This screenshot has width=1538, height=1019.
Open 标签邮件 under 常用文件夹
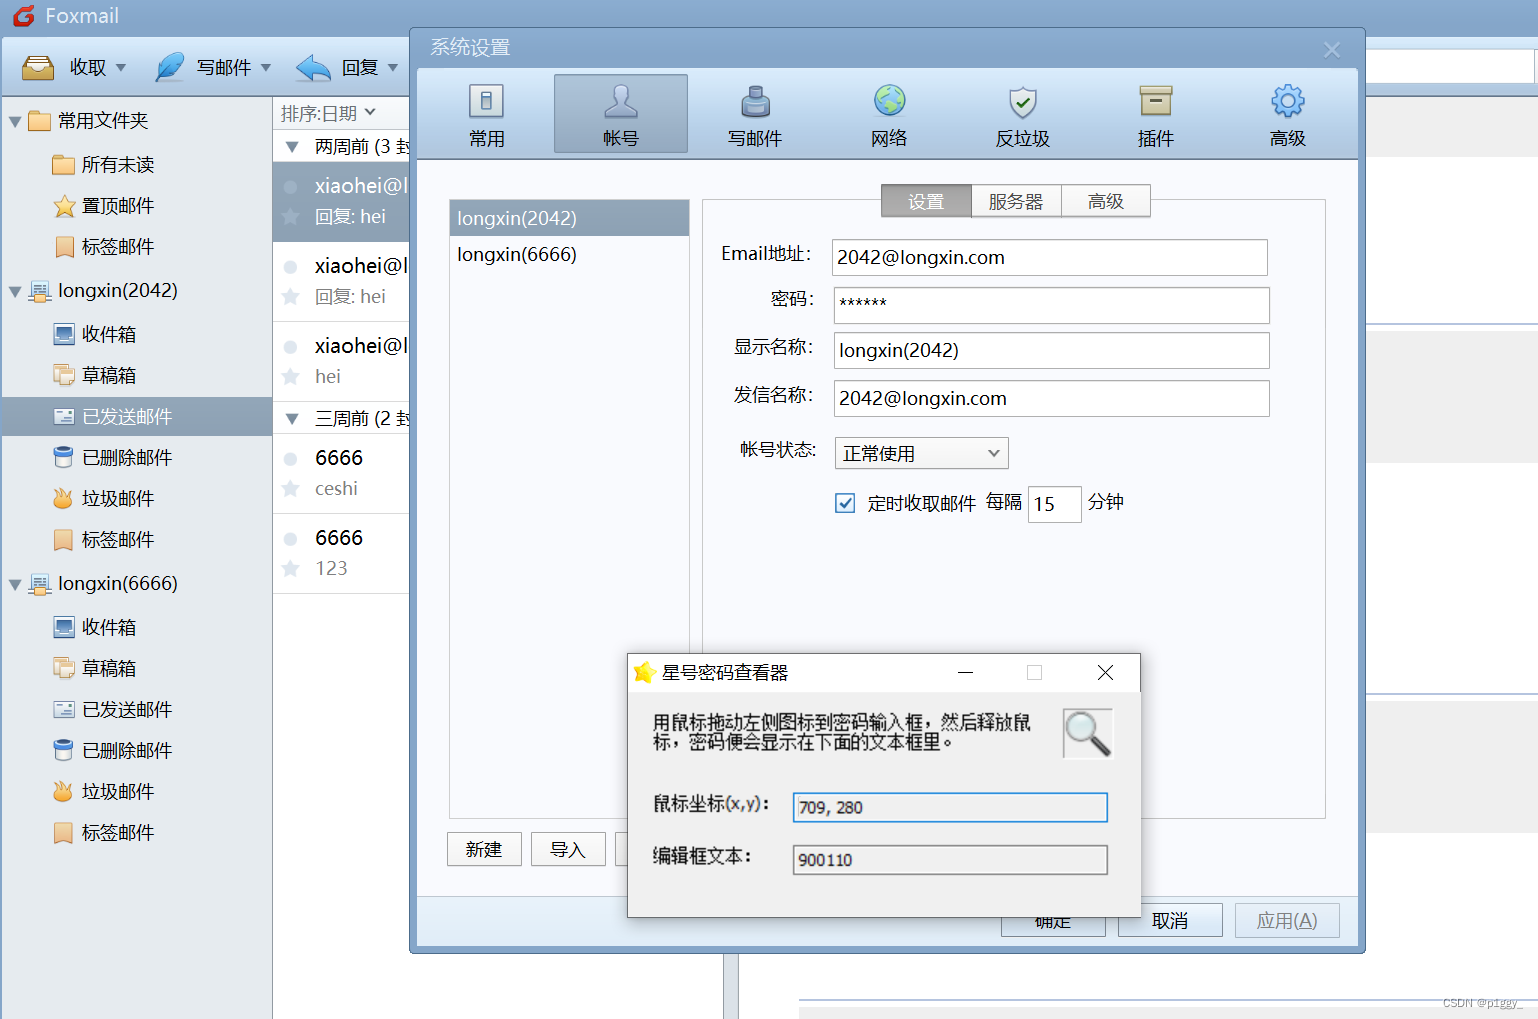(x=103, y=246)
